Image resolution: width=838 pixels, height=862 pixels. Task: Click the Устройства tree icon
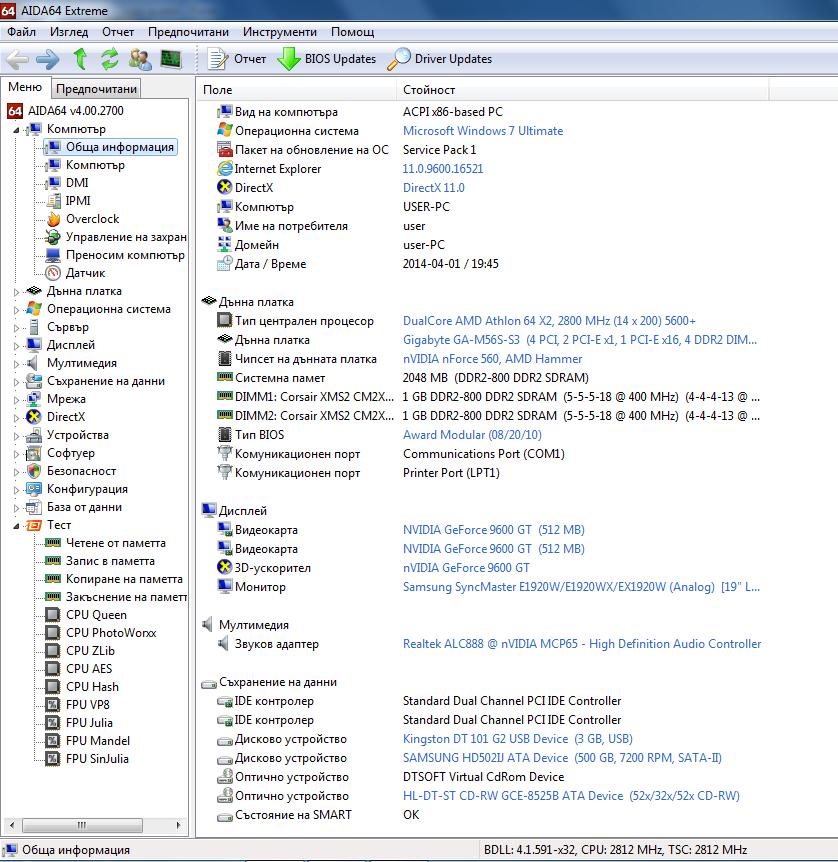pyautogui.click(x=34, y=435)
